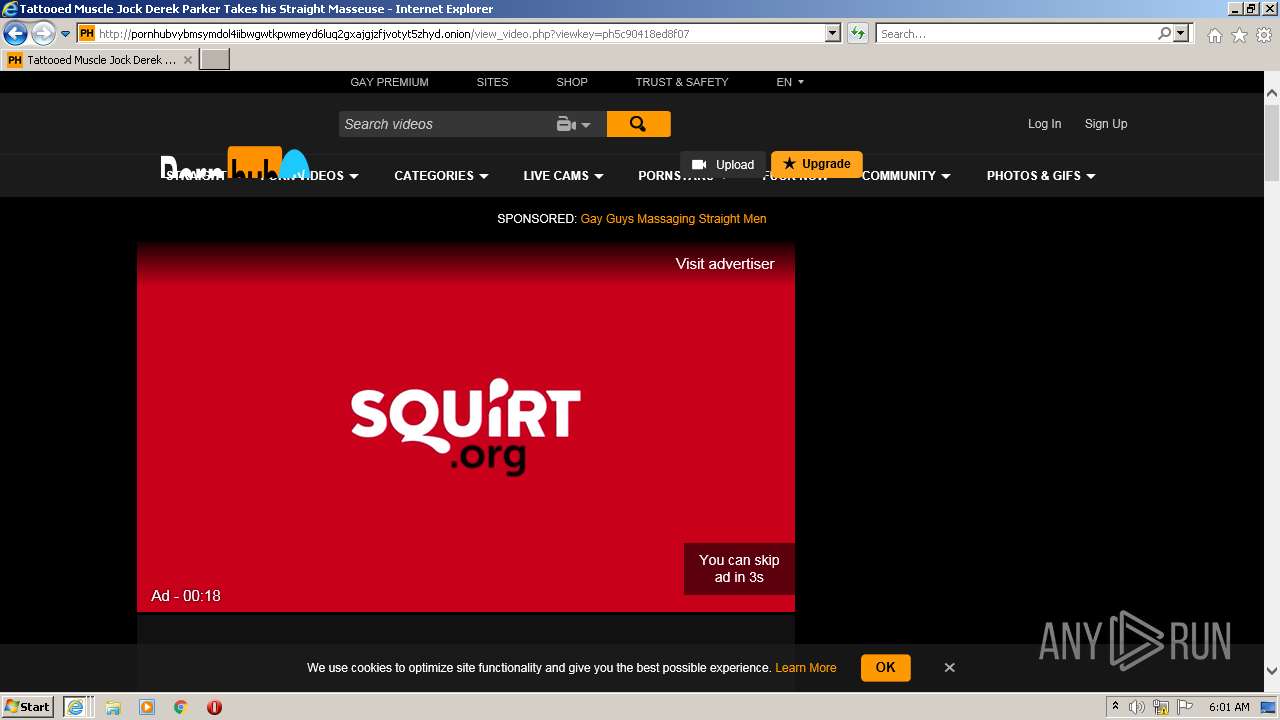Expand the CATEGORIES menu
1280x720 pixels.
441,176
